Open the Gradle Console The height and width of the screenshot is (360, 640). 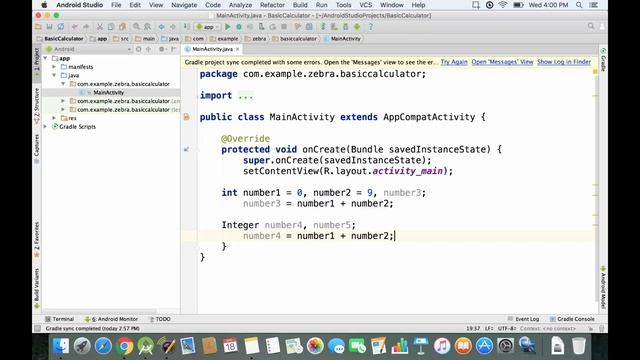[x=572, y=319]
